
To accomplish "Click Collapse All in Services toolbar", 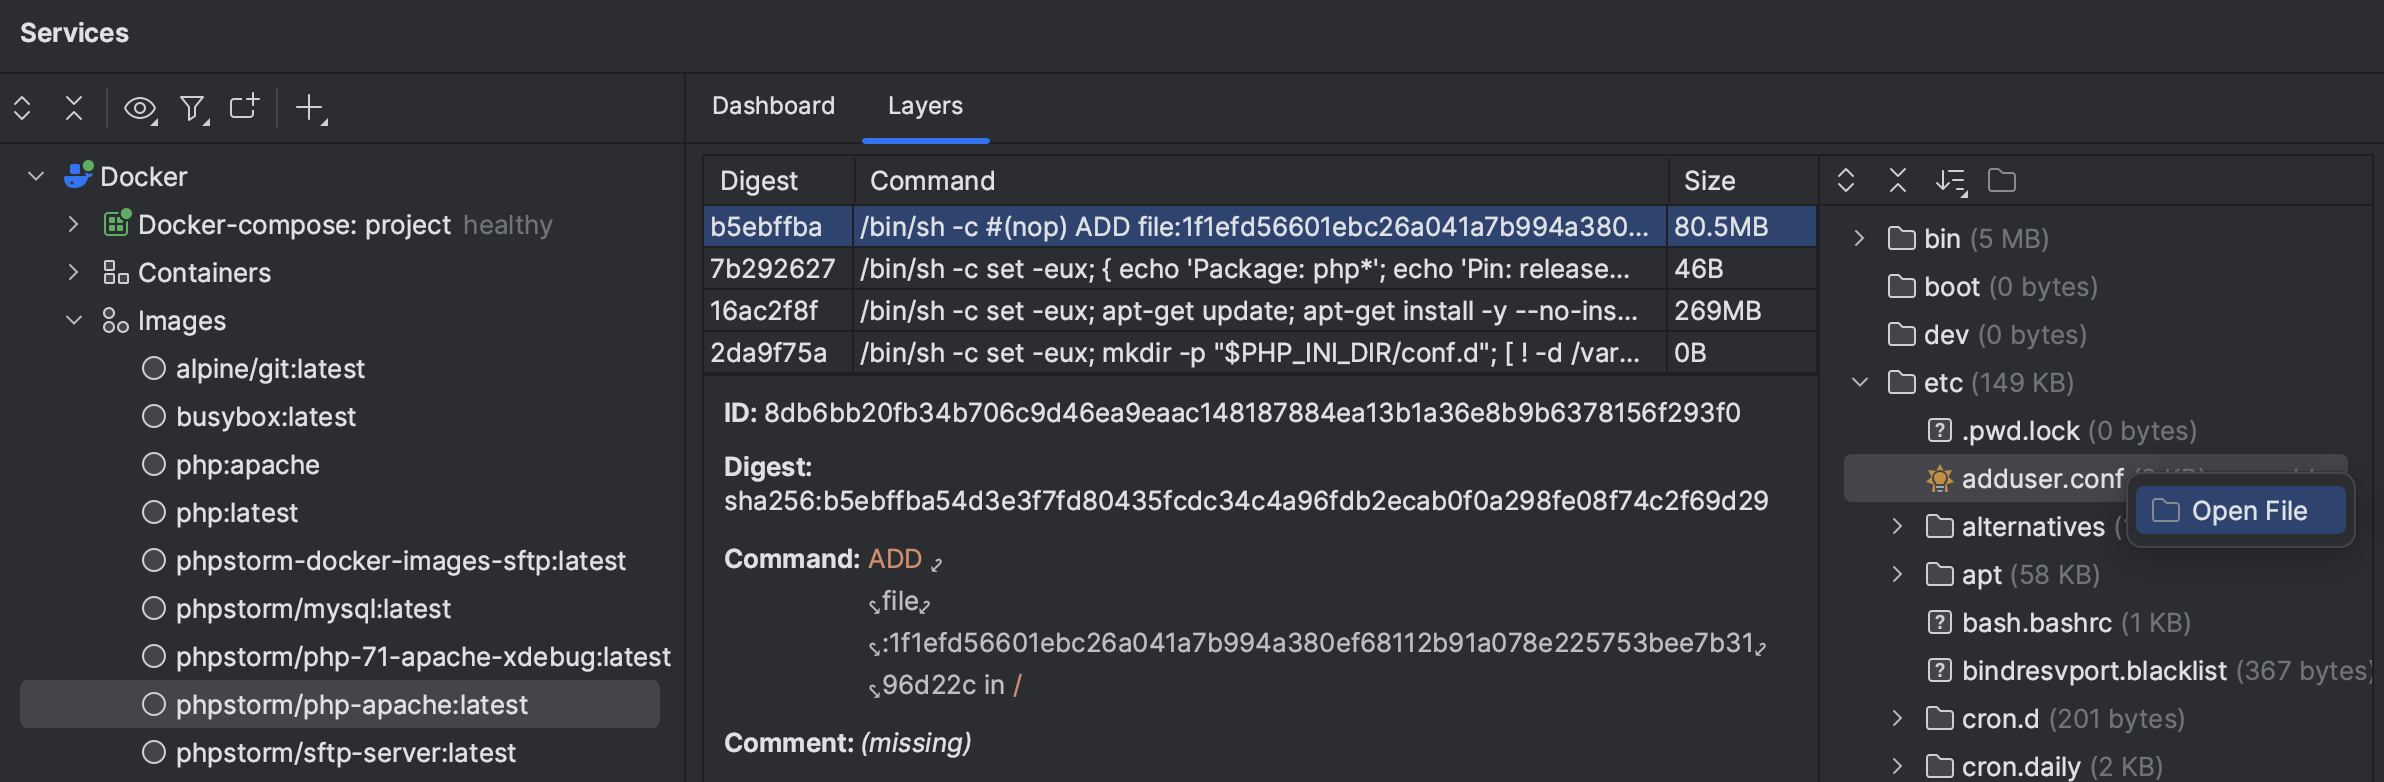I will (x=74, y=108).
